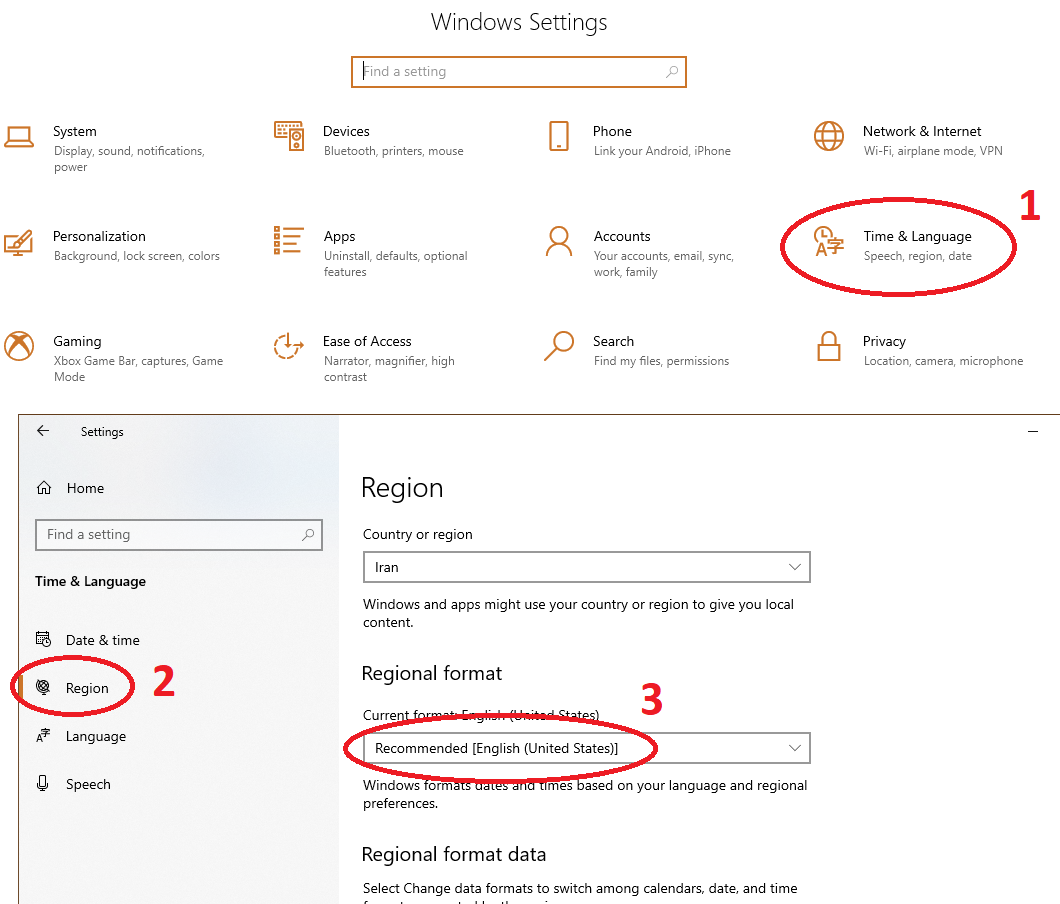Go to Home in Settings sidebar
Image resolution: width=1060 pixels, height=904 pixels.
coord(85,488)
